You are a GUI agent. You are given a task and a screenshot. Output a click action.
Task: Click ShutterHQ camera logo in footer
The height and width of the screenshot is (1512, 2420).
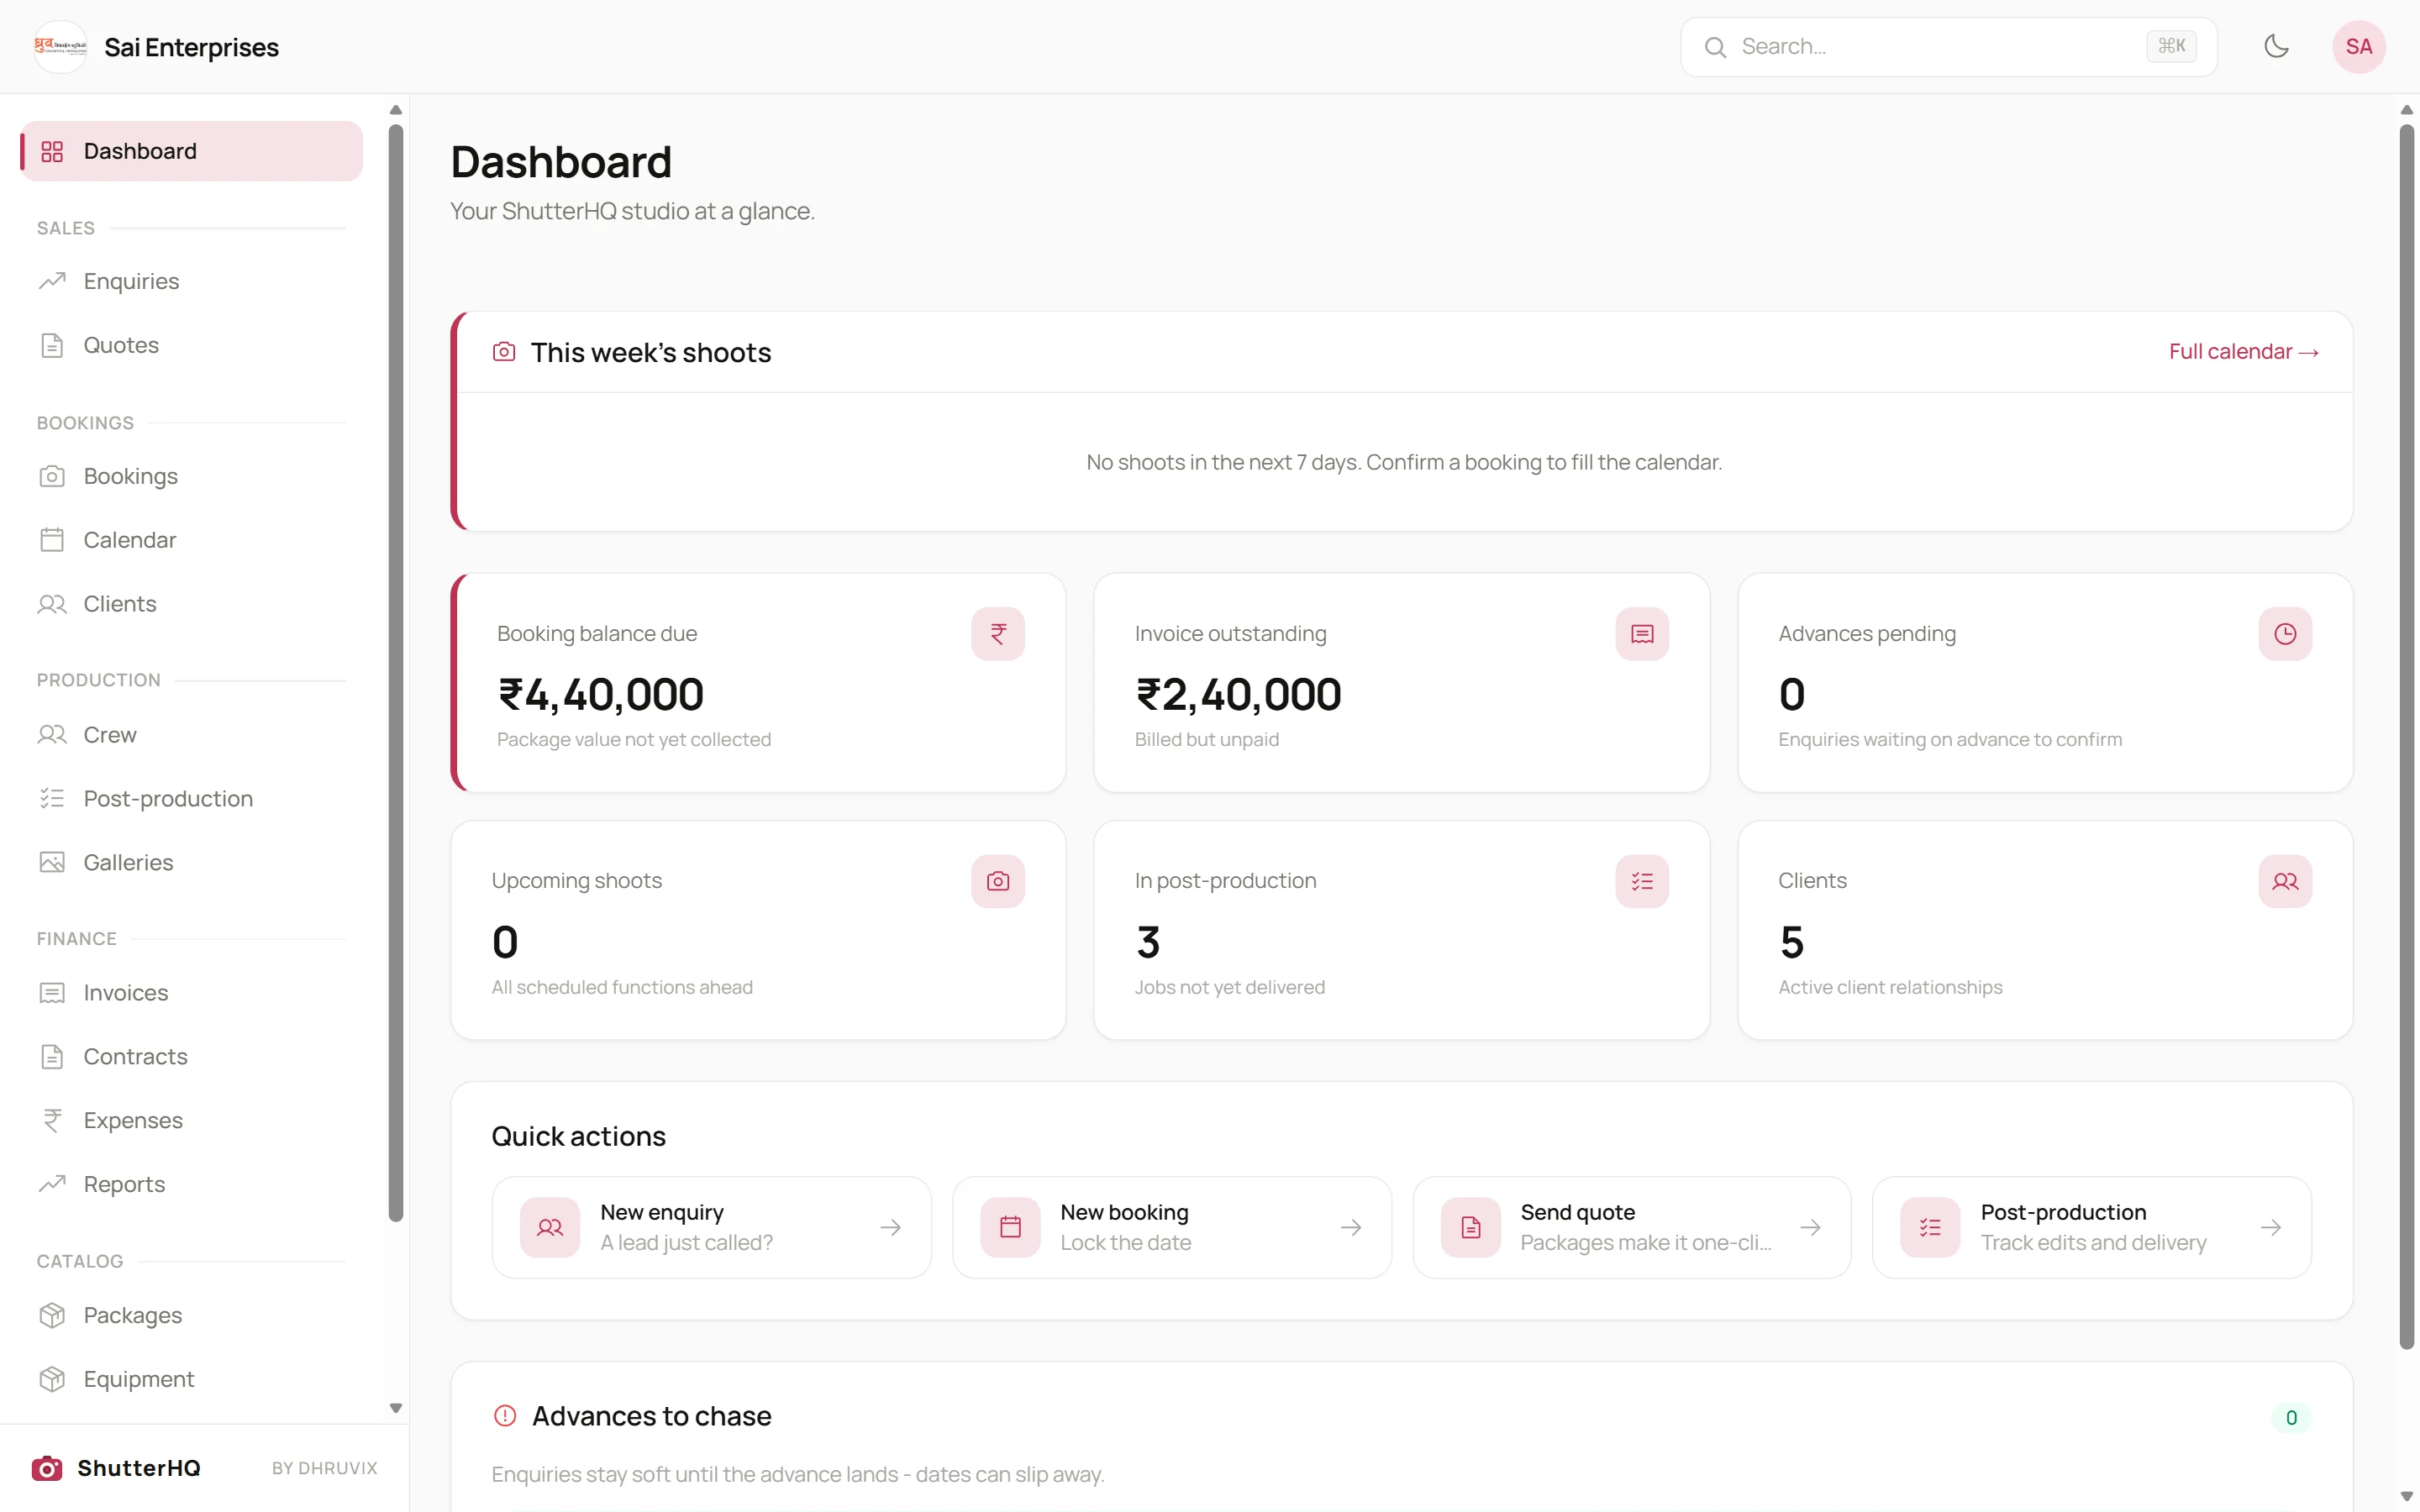(x=46, y=1468)
